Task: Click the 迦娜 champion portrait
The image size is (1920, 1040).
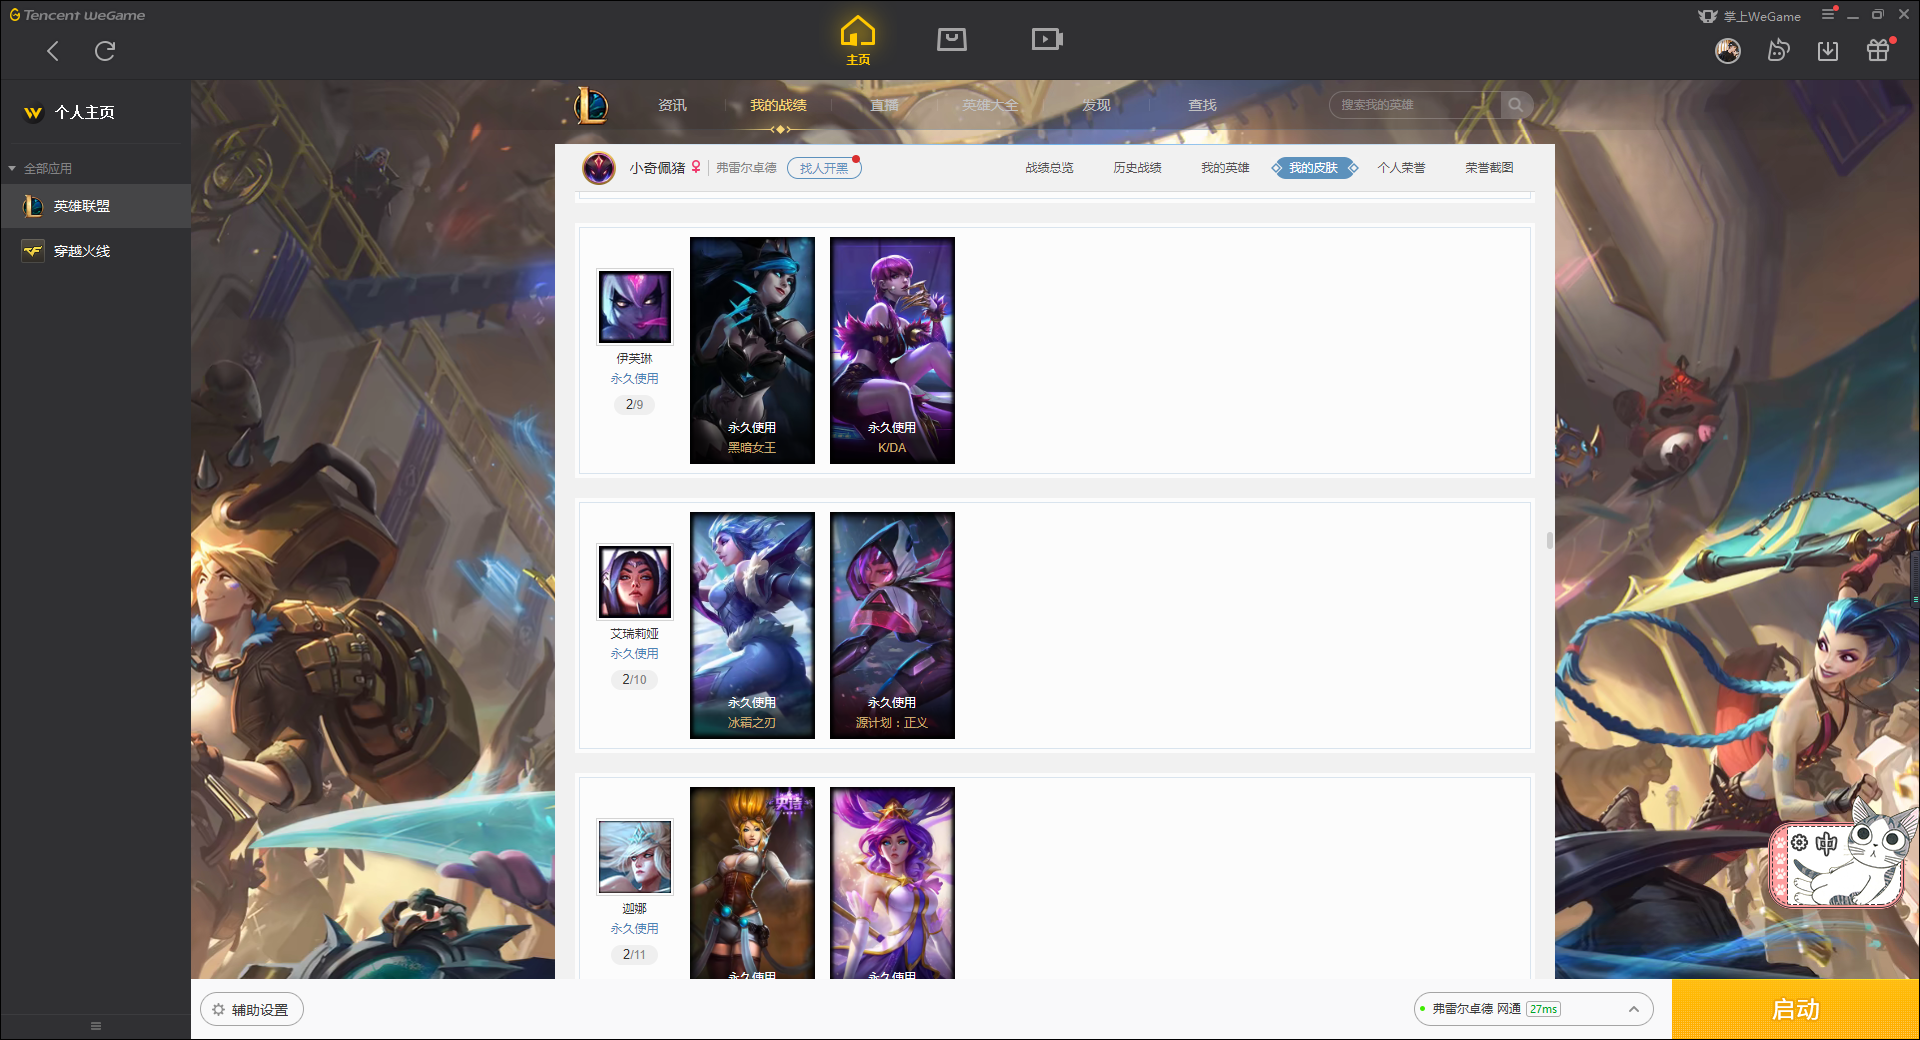Action: (x=635, y=857)
